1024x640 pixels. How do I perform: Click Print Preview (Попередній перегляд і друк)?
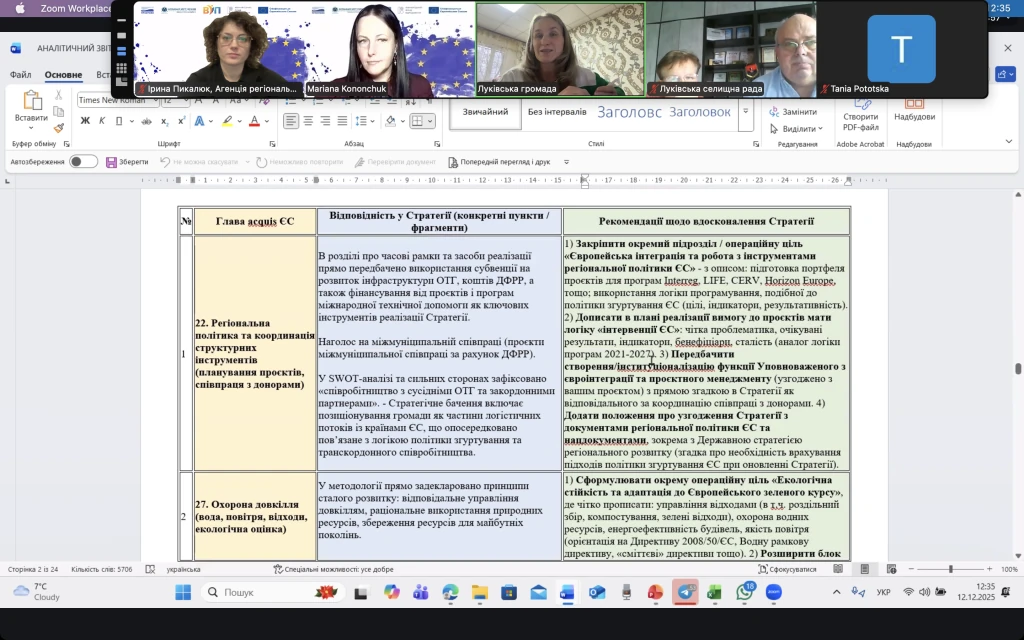pyautogui.click(x=503, y=162)
